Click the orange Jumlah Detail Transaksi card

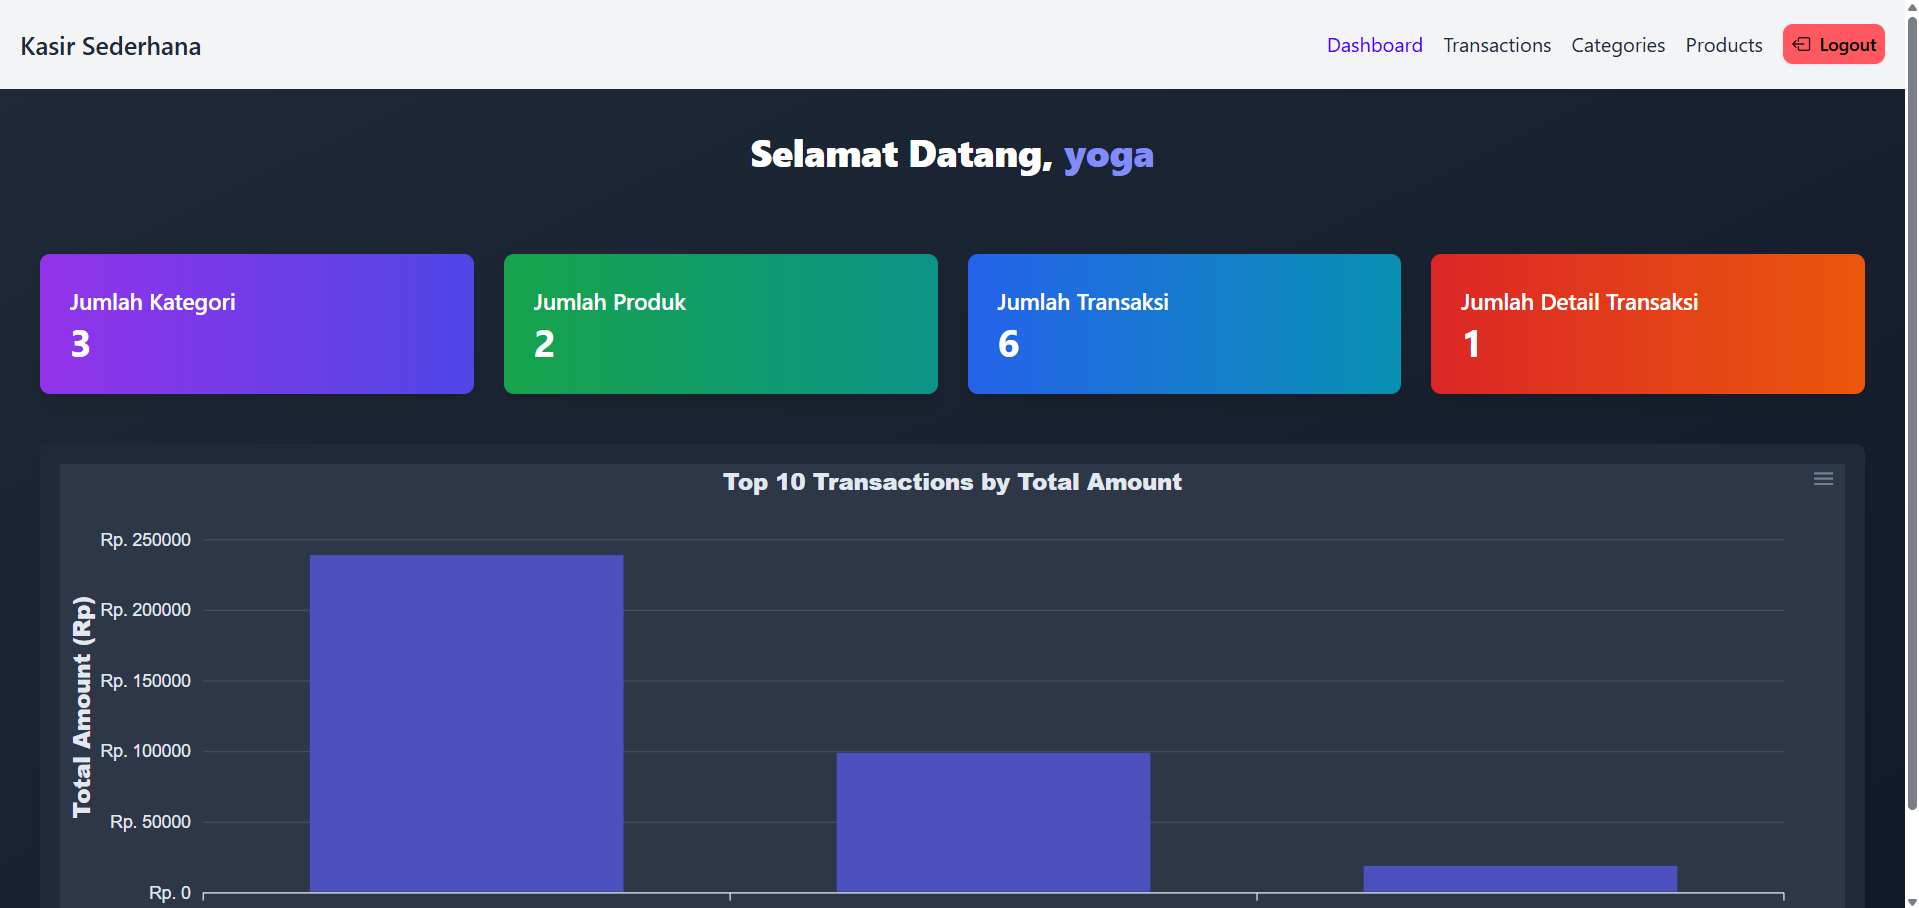[1647, 323]
